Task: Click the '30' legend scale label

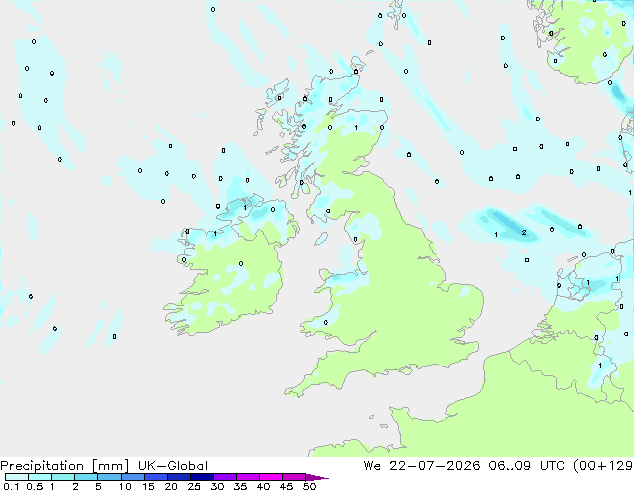Action: [217, 486]
